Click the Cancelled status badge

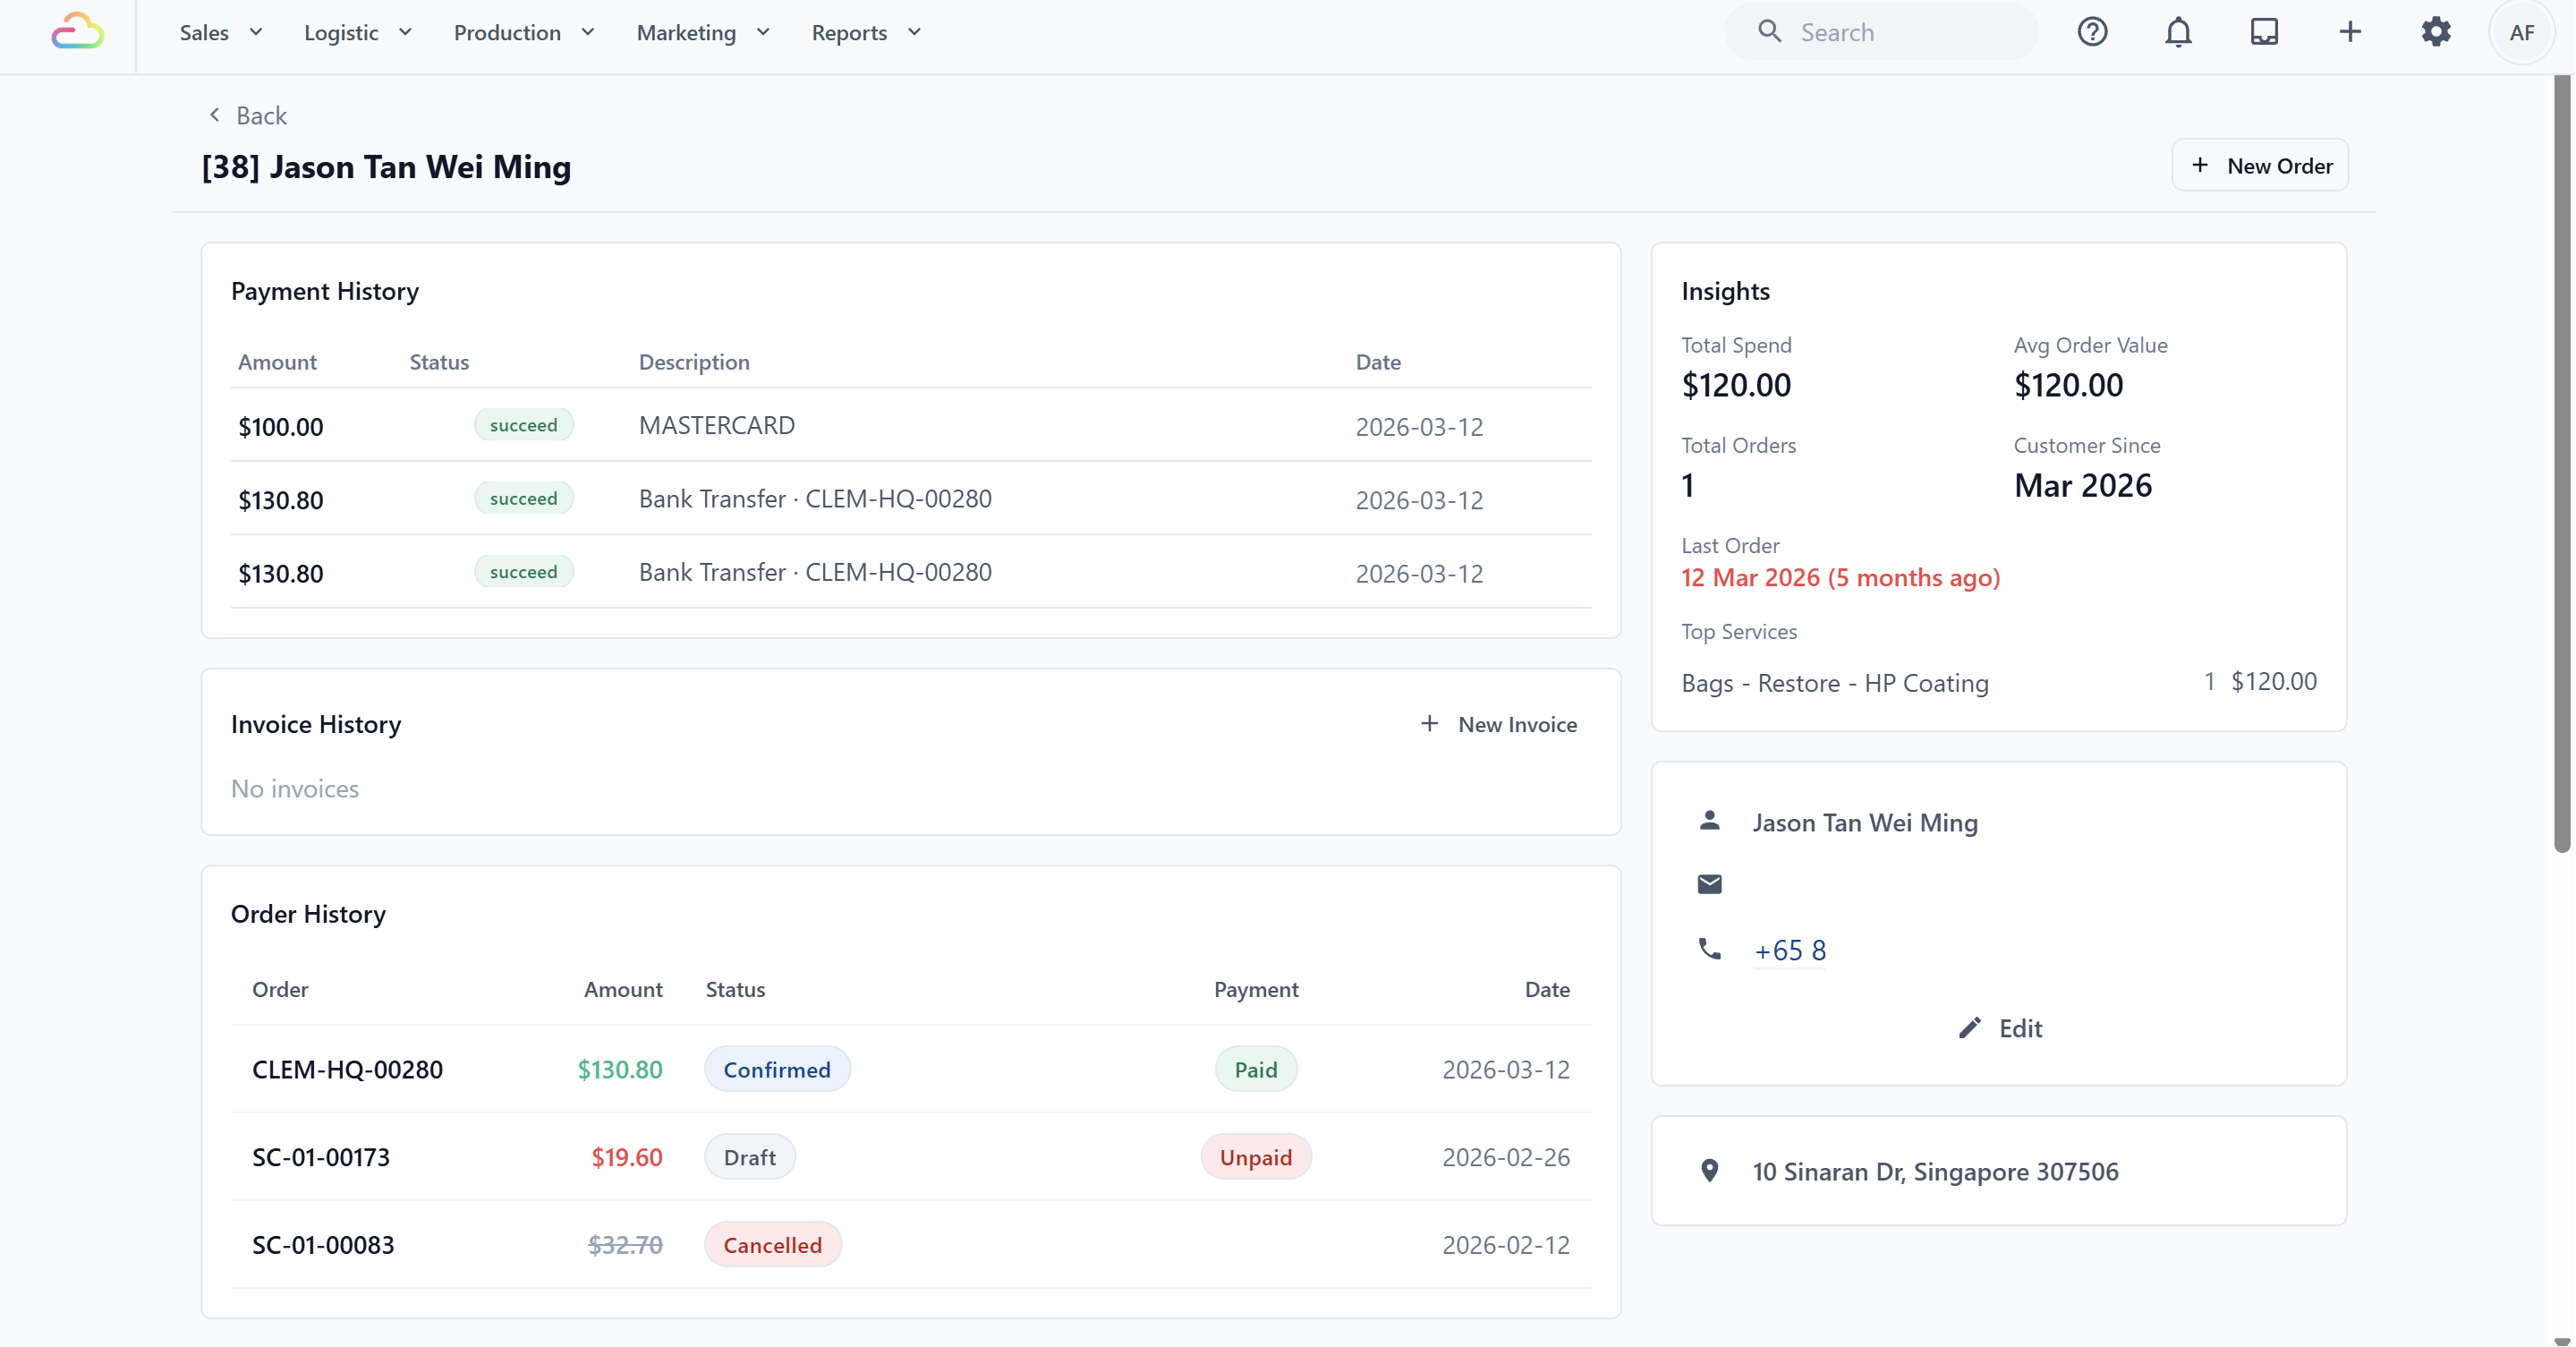click(x=772, y=1245)
